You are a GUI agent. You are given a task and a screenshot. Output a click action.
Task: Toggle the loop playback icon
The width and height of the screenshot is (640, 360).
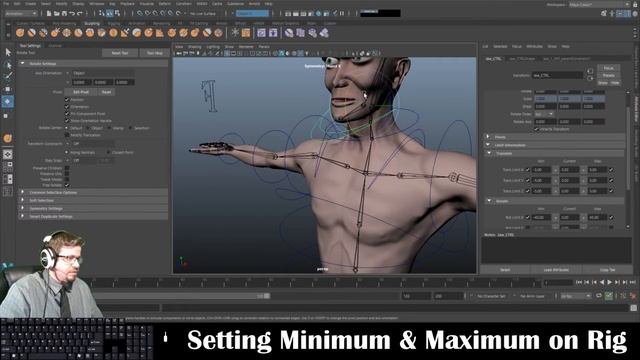point(598,296)
